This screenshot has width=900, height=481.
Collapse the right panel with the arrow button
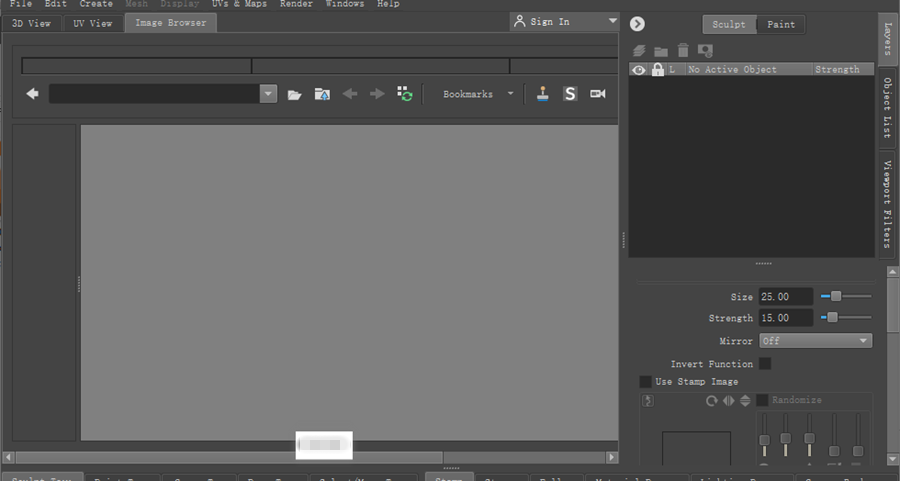[x=637, y=24]
